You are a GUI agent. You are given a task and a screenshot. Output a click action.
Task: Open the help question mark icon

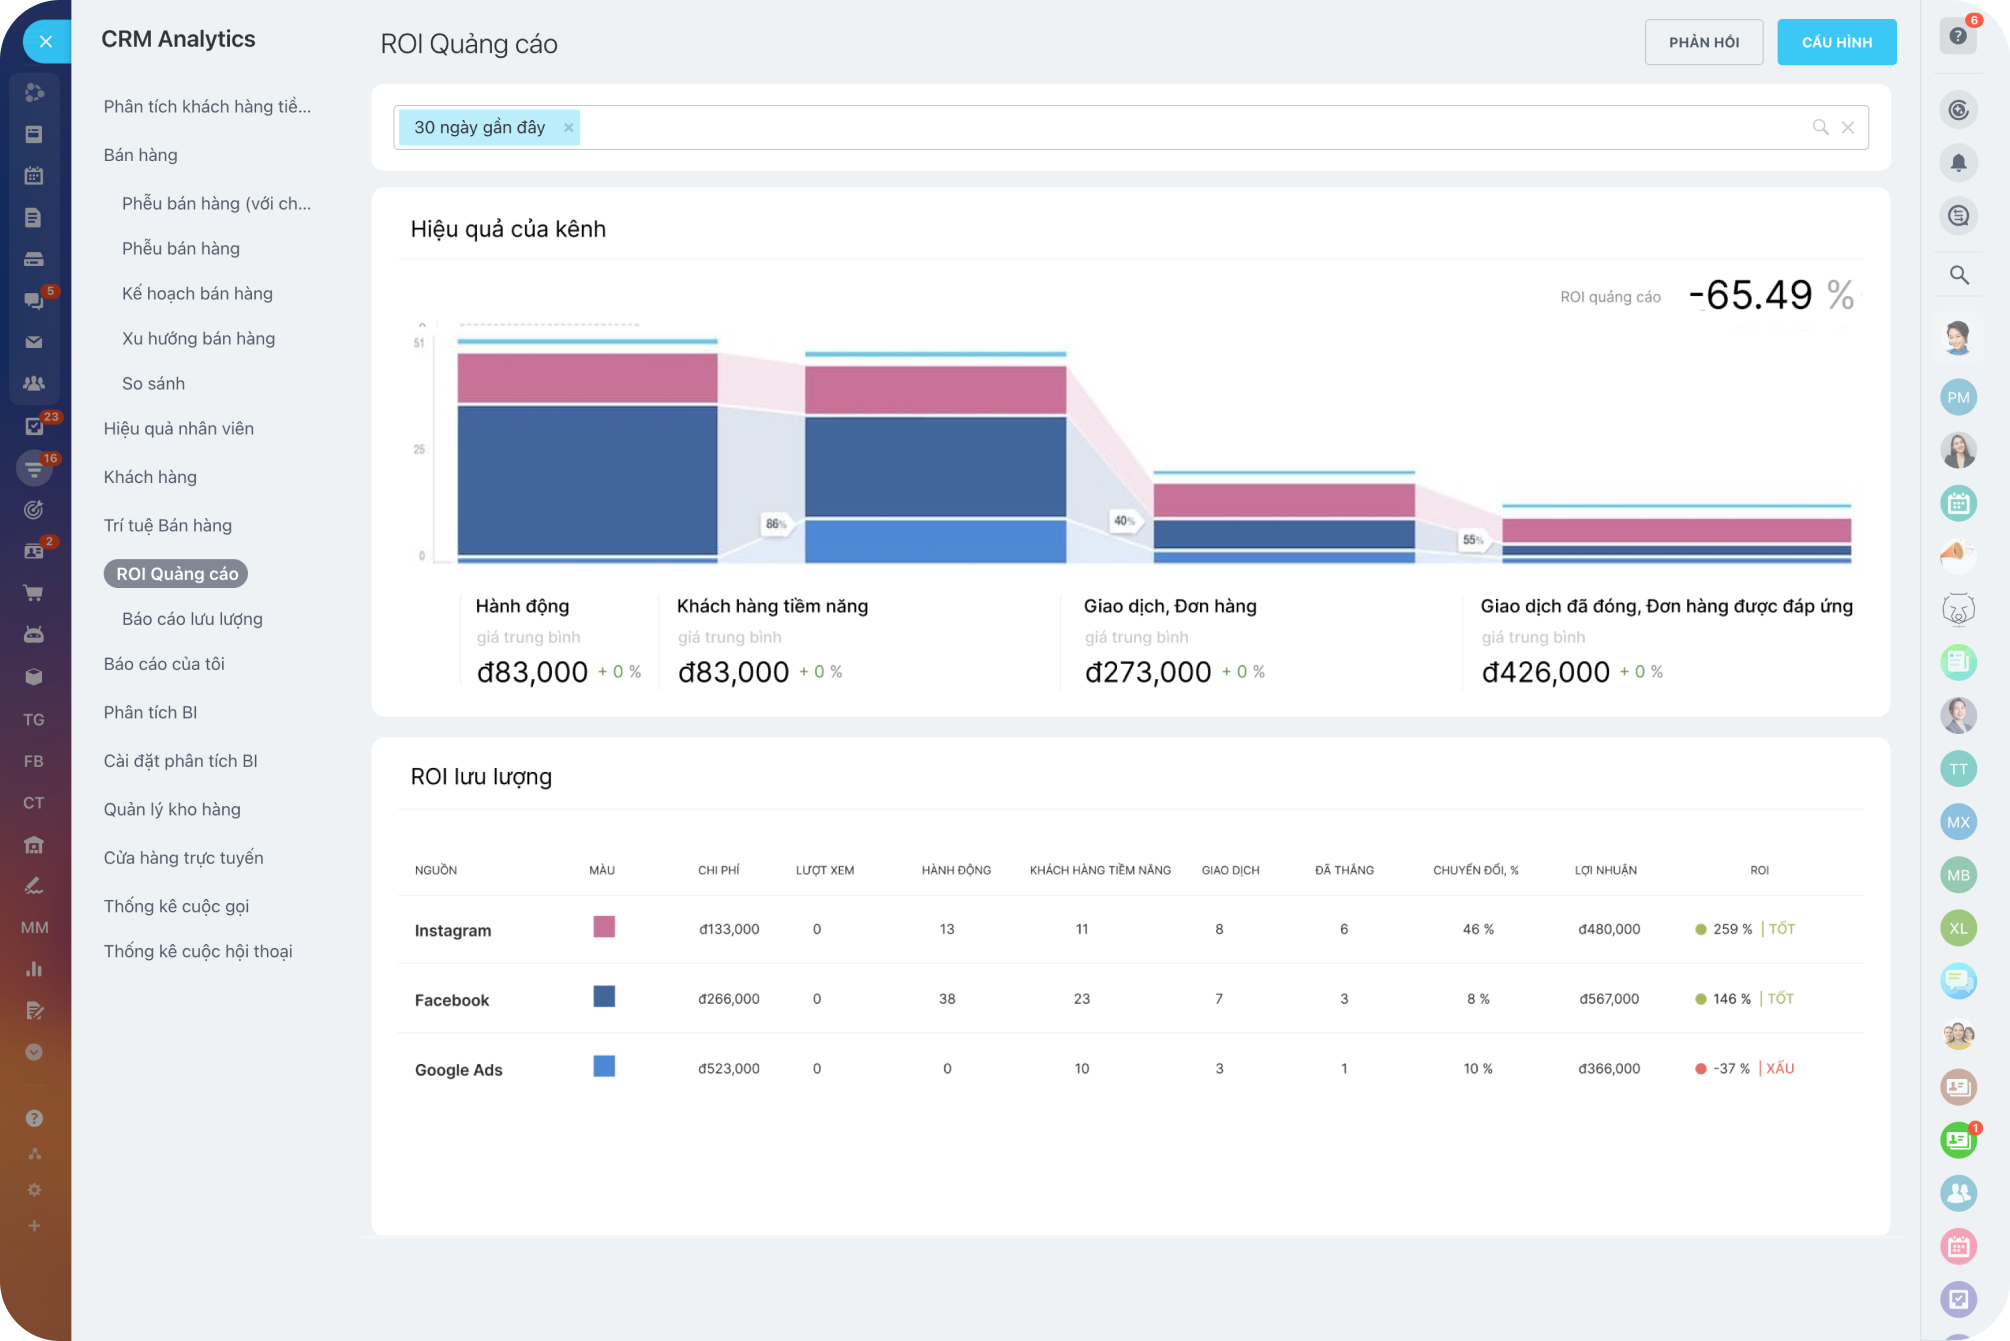[x=1957, y=37]
